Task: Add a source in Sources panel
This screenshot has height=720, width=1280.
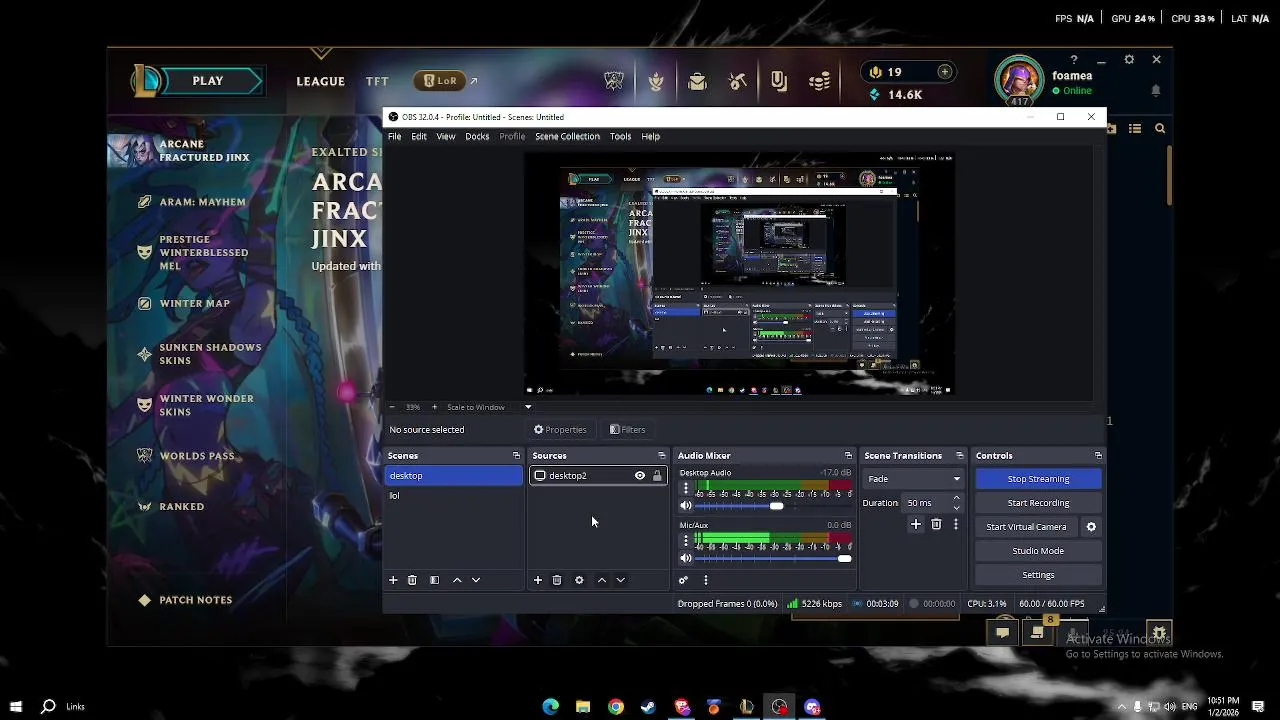Action: tap(538, 580)
